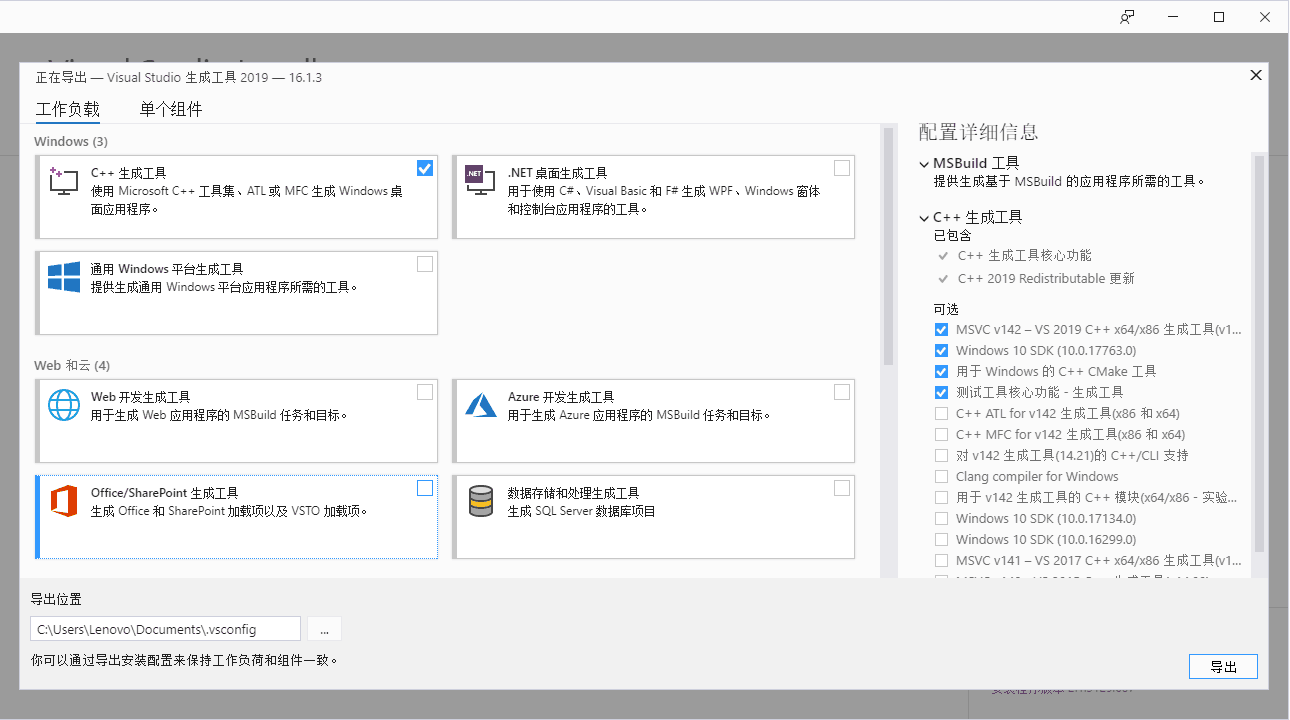Click the 配置详细信息 heading
The width and height of the screenshot is (1290, 720).
pos(978,132)
